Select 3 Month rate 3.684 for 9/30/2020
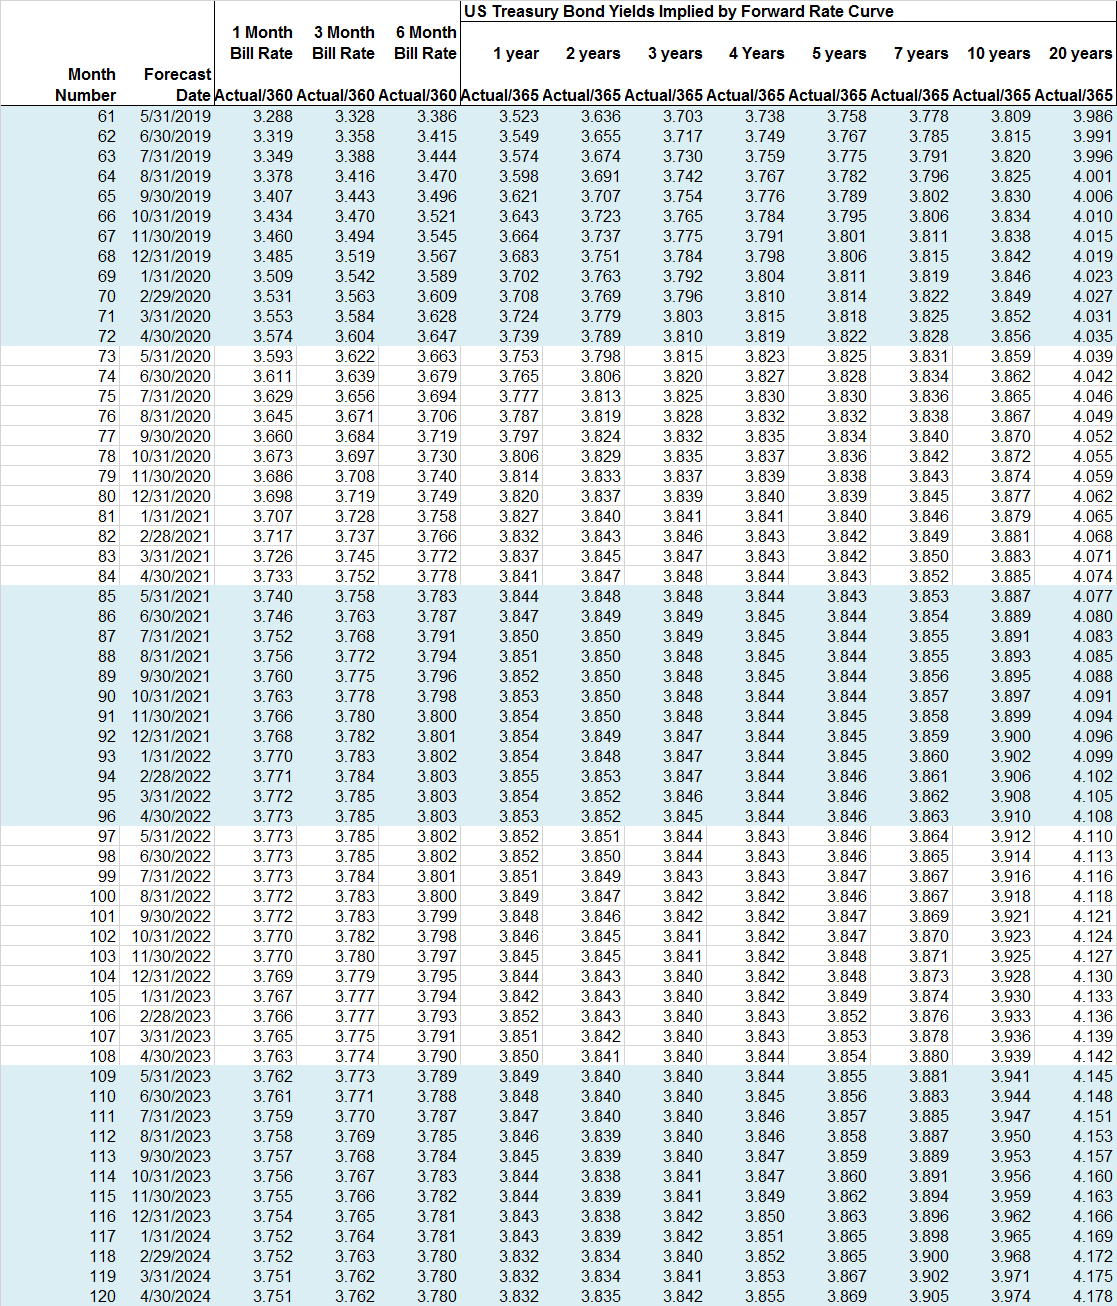 [355, 436]
